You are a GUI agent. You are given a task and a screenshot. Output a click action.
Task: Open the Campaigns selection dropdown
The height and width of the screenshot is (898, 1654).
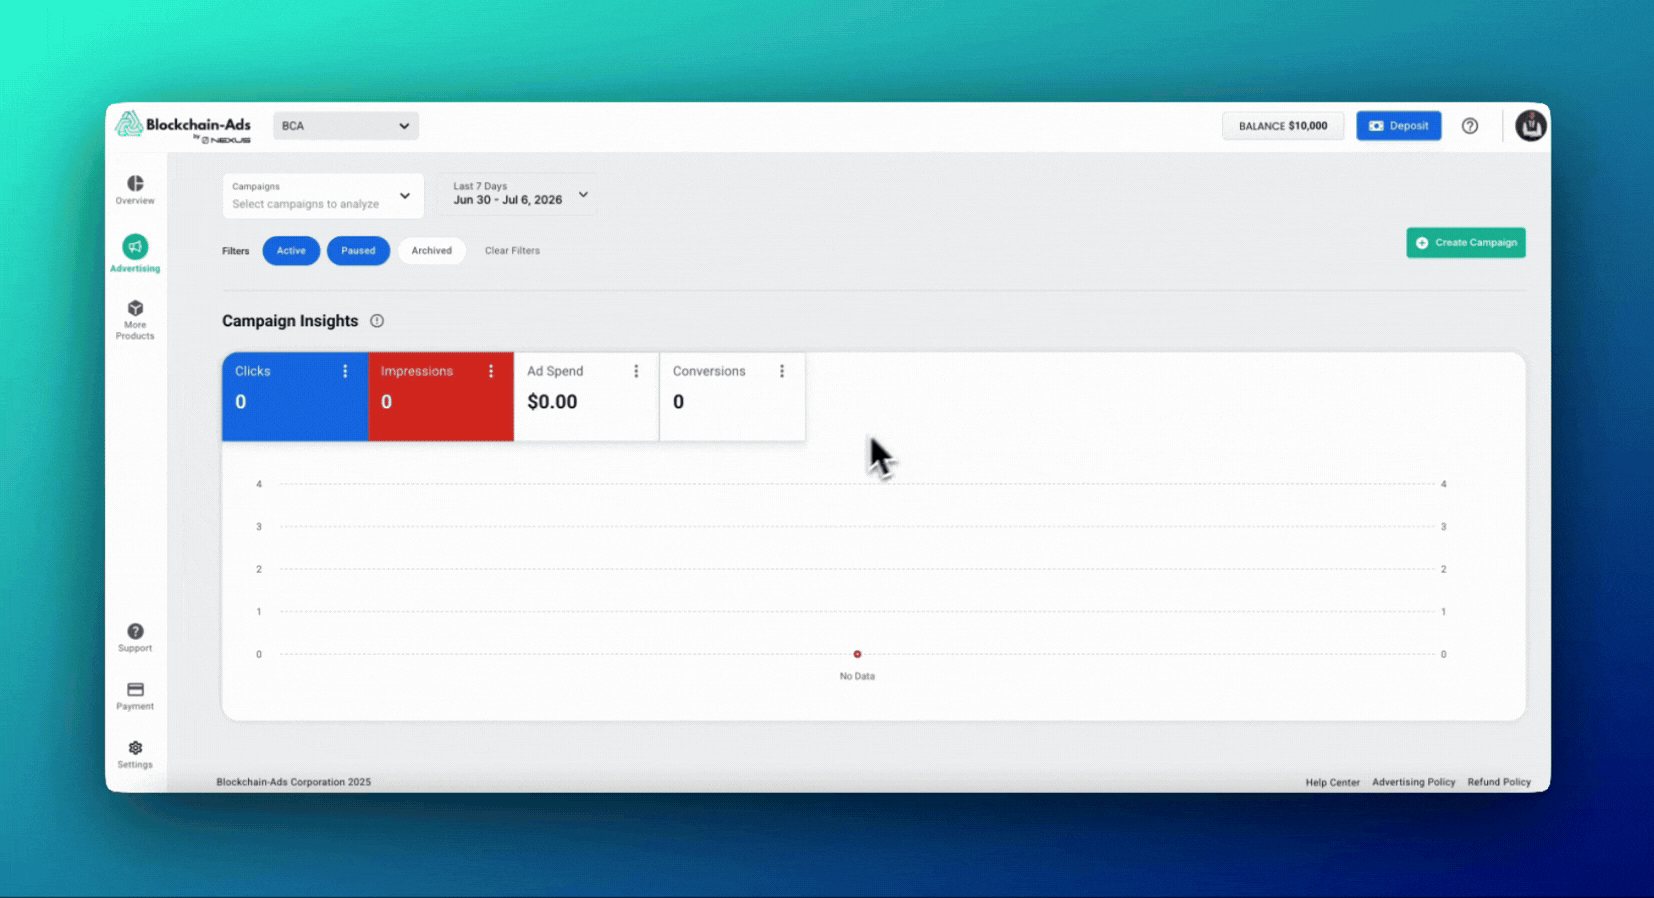click(x=323, y=195)
